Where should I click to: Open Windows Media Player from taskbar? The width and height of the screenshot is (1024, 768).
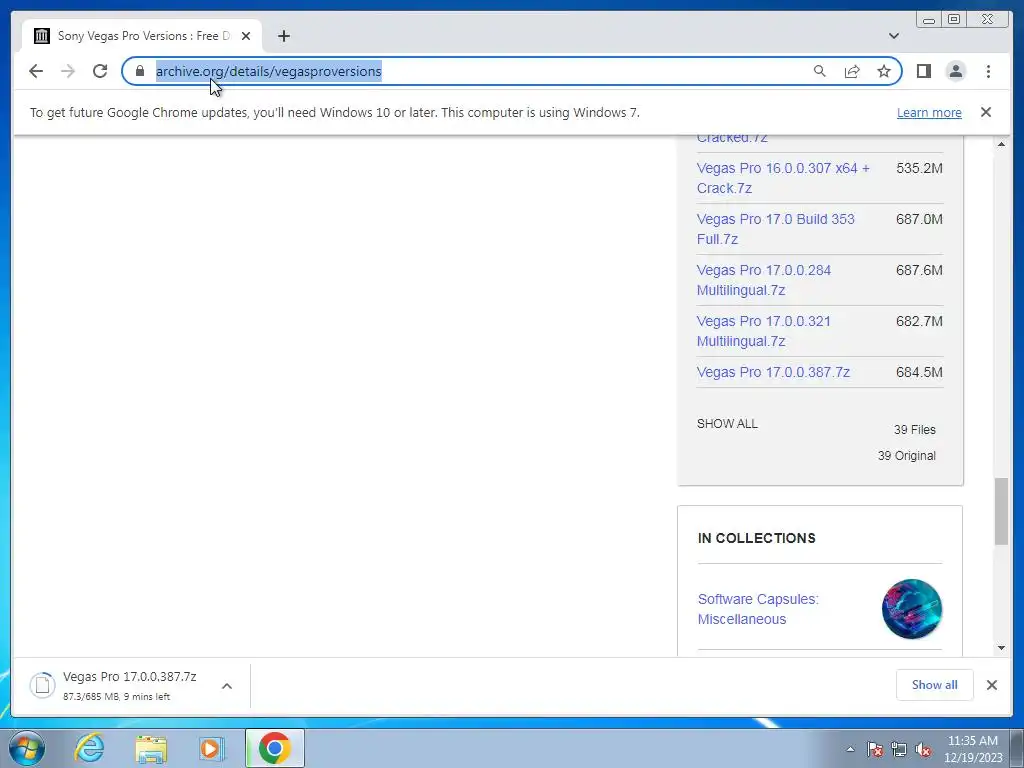(x=212, y=748)
